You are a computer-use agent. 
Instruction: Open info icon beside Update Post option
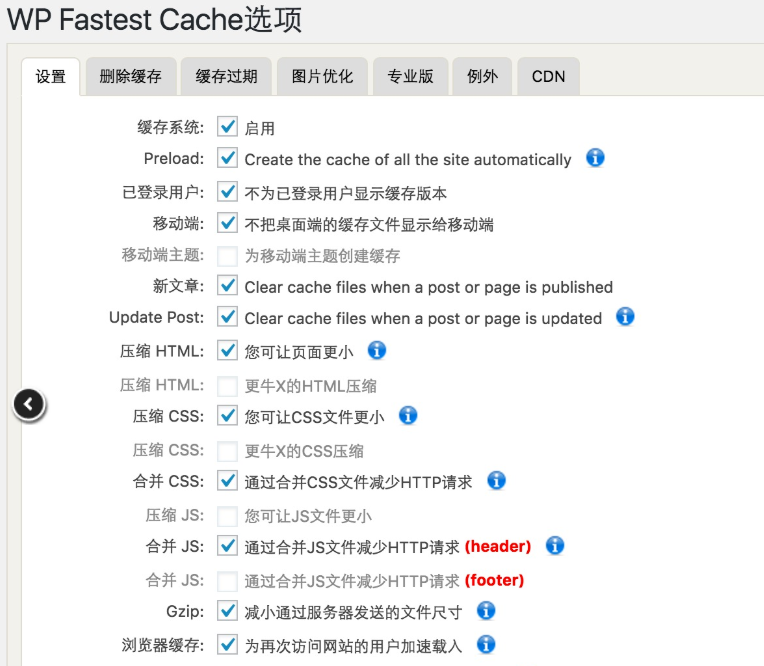625,317
